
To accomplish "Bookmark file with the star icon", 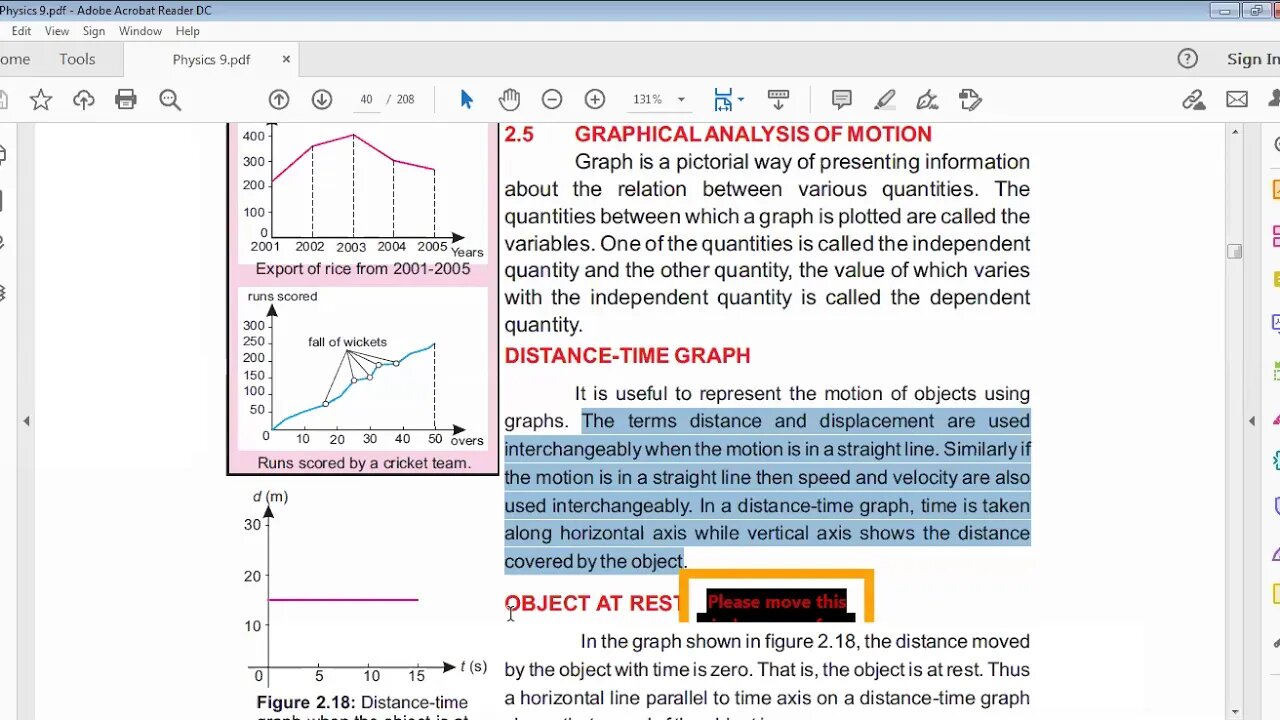I will click(x=41, y=99).
